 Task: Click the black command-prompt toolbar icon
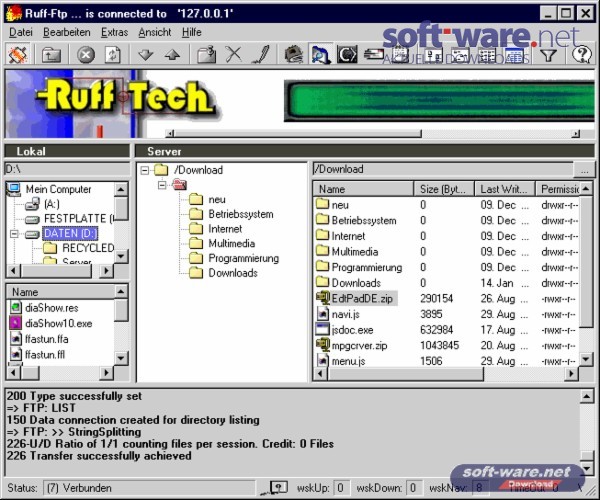coord(347,55)
